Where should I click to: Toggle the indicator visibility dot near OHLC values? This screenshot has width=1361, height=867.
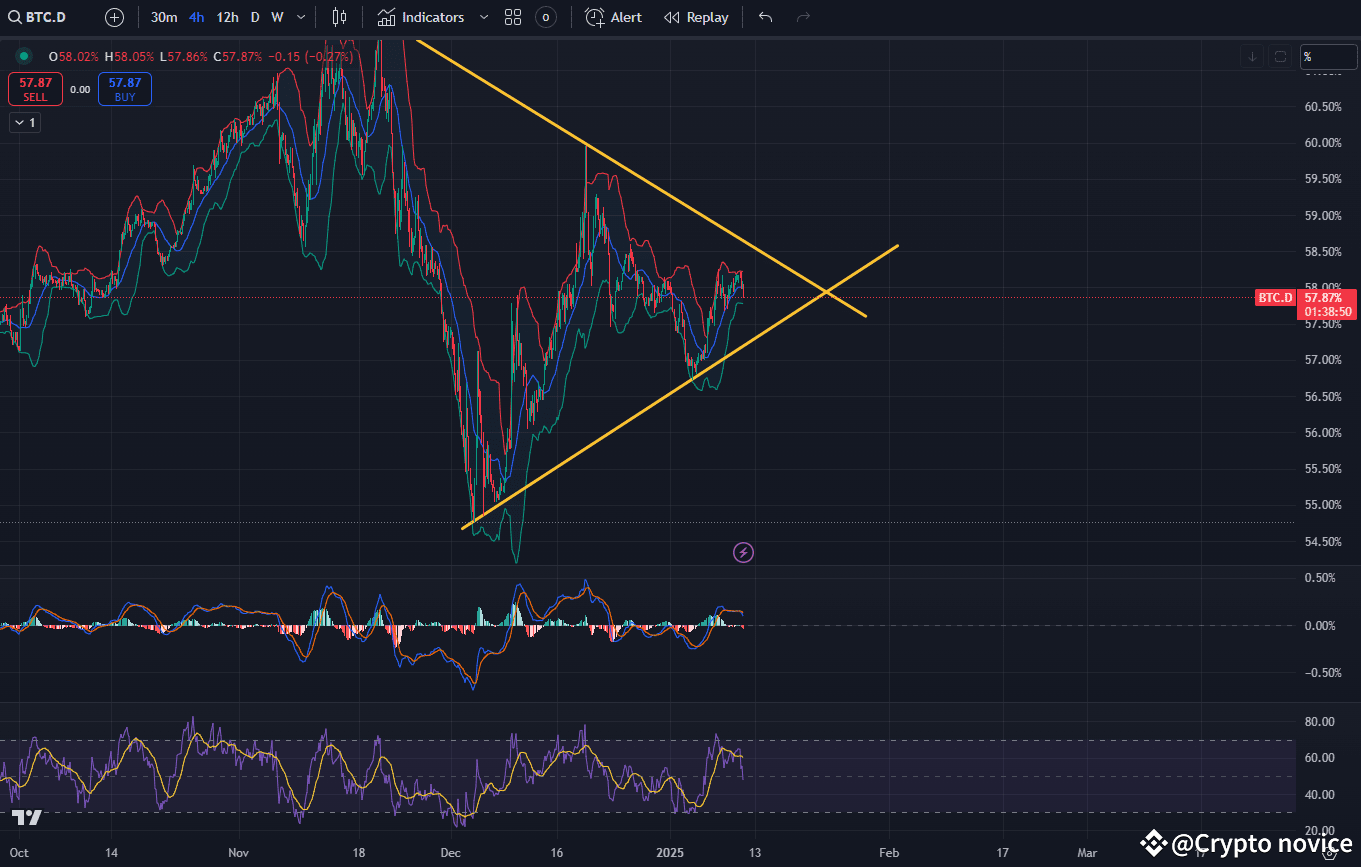tap(23, 56)
